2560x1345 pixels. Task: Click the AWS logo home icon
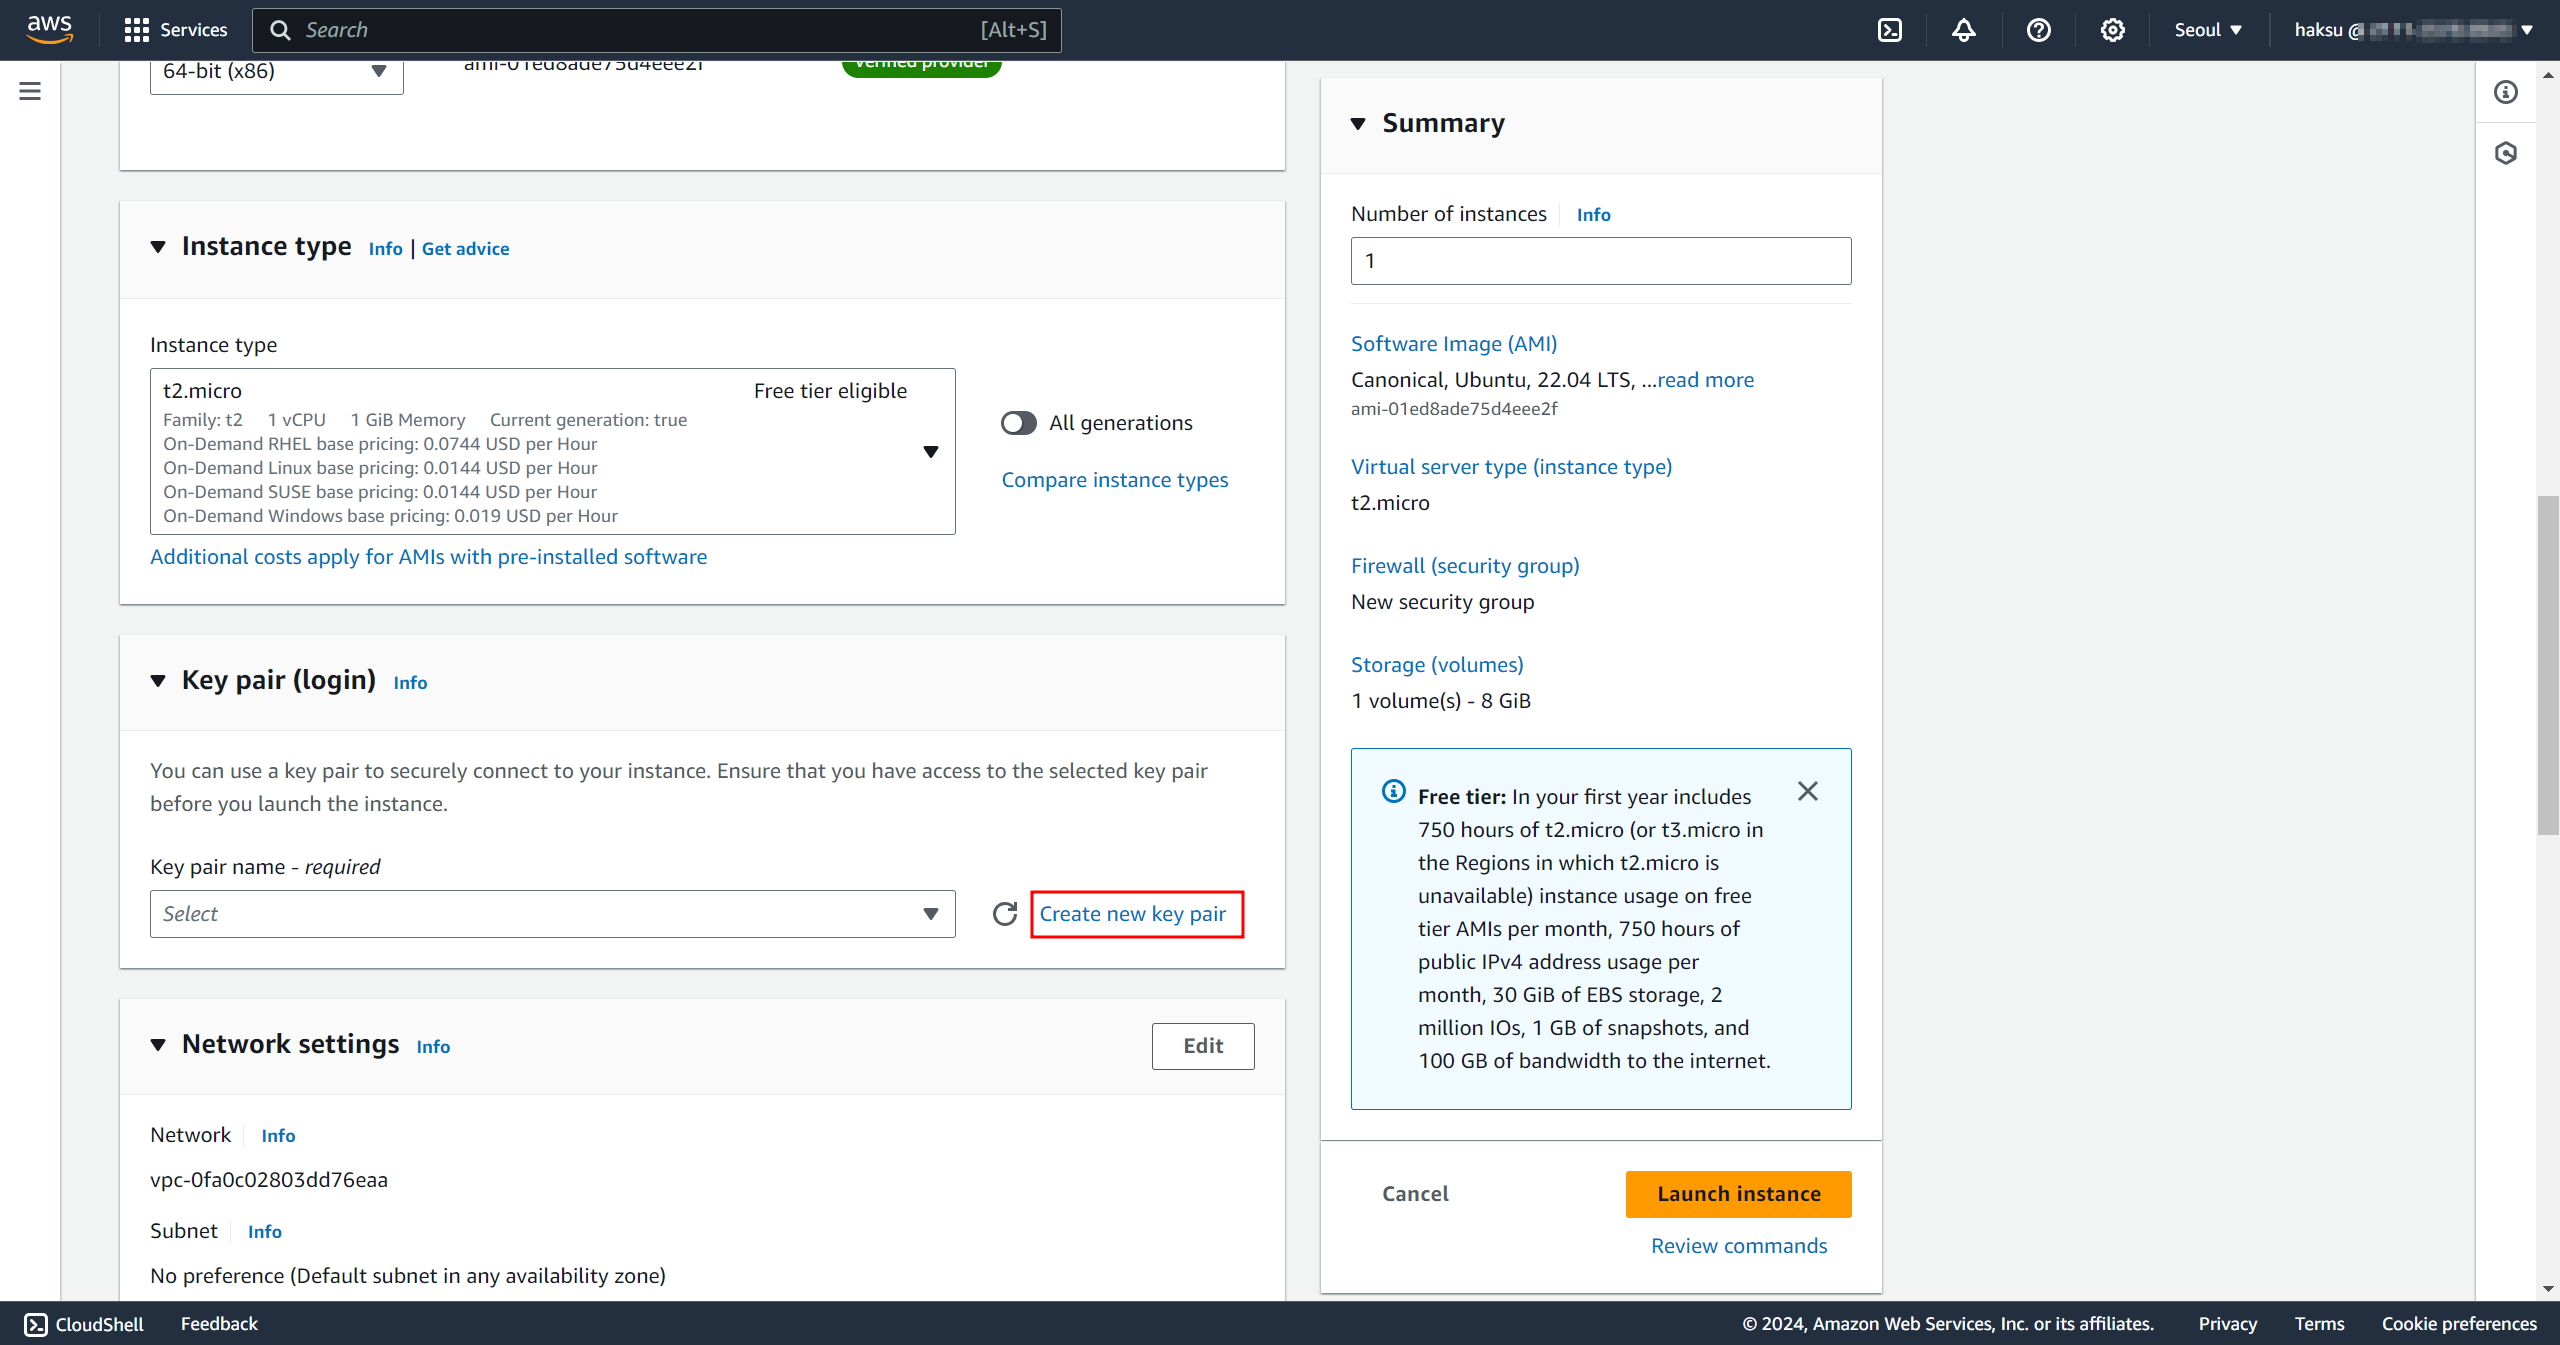50,29
